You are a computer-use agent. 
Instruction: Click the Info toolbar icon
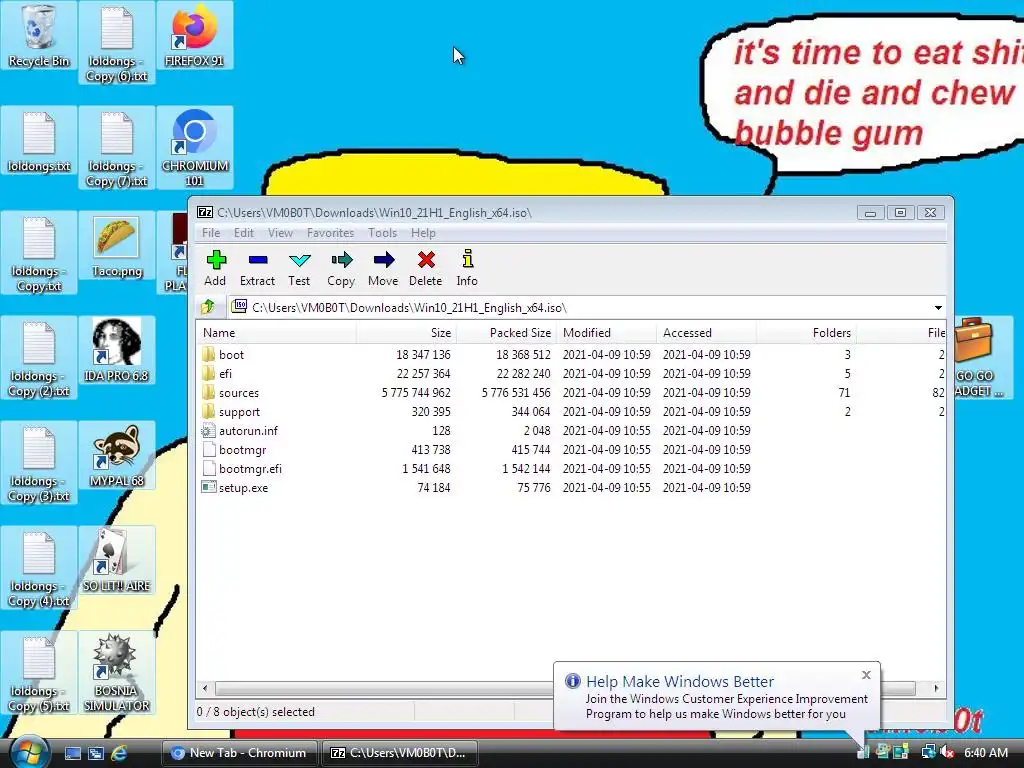[467, 259]
